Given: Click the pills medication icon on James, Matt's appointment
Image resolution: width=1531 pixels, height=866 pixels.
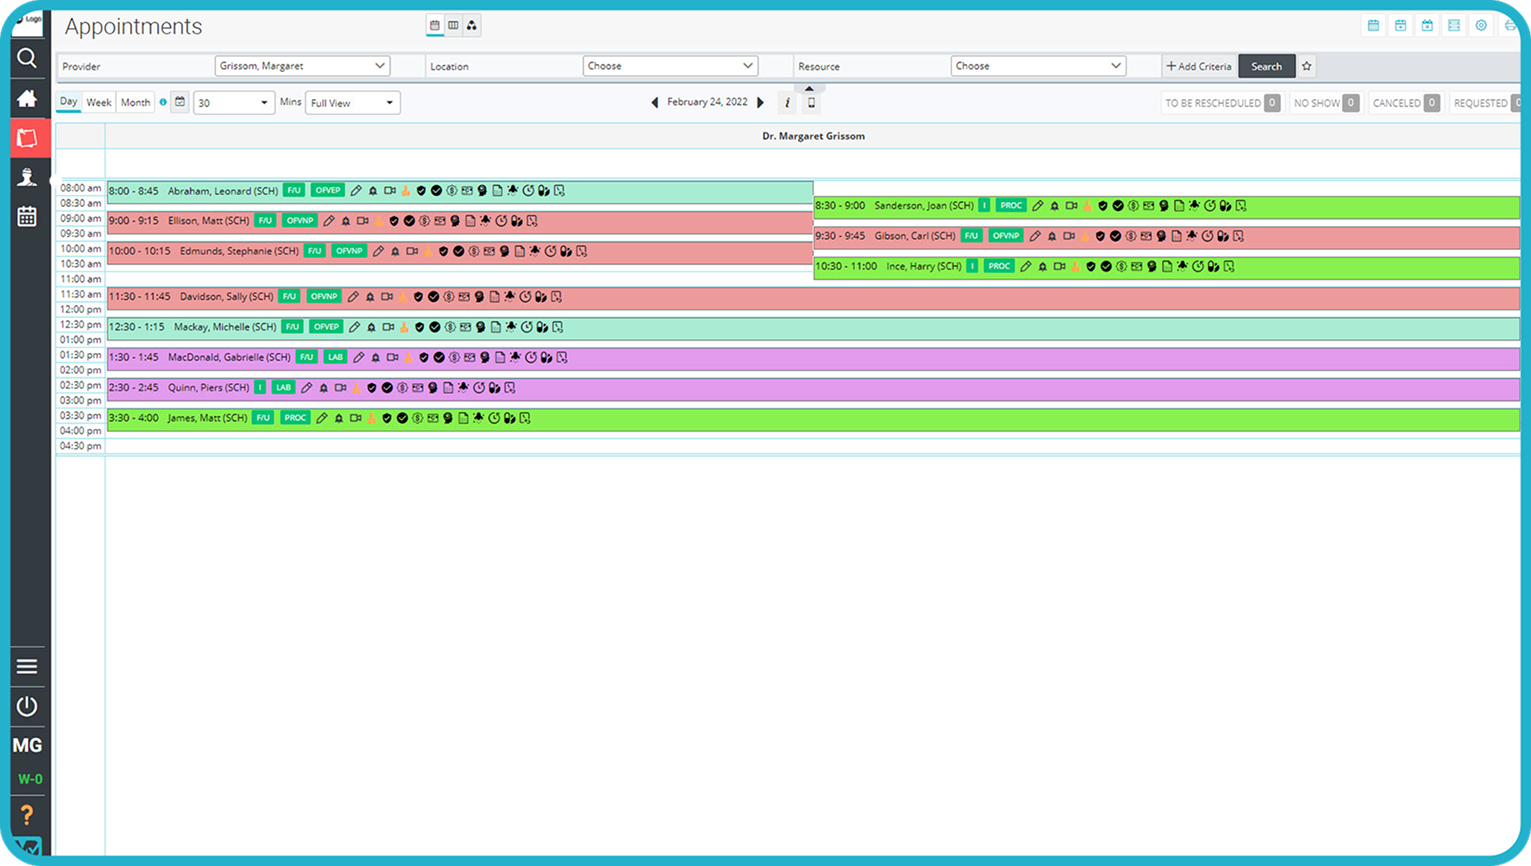Looking at the screenshot, I should 509,418.
